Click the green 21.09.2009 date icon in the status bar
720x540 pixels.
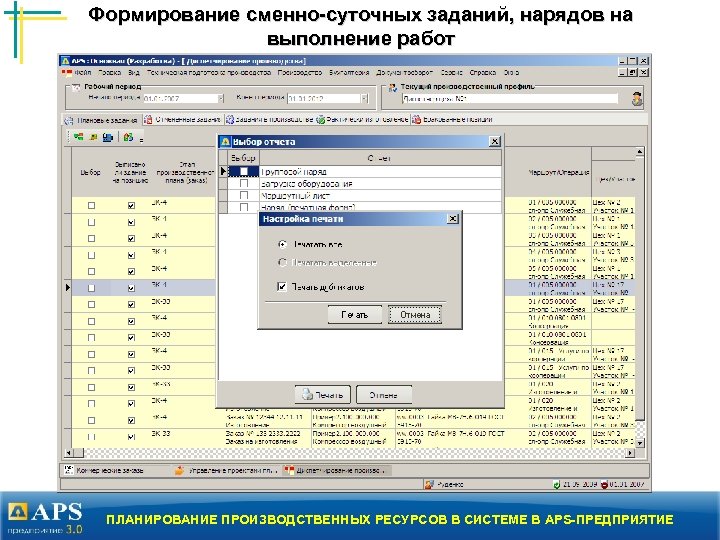[x=557, y=484]
